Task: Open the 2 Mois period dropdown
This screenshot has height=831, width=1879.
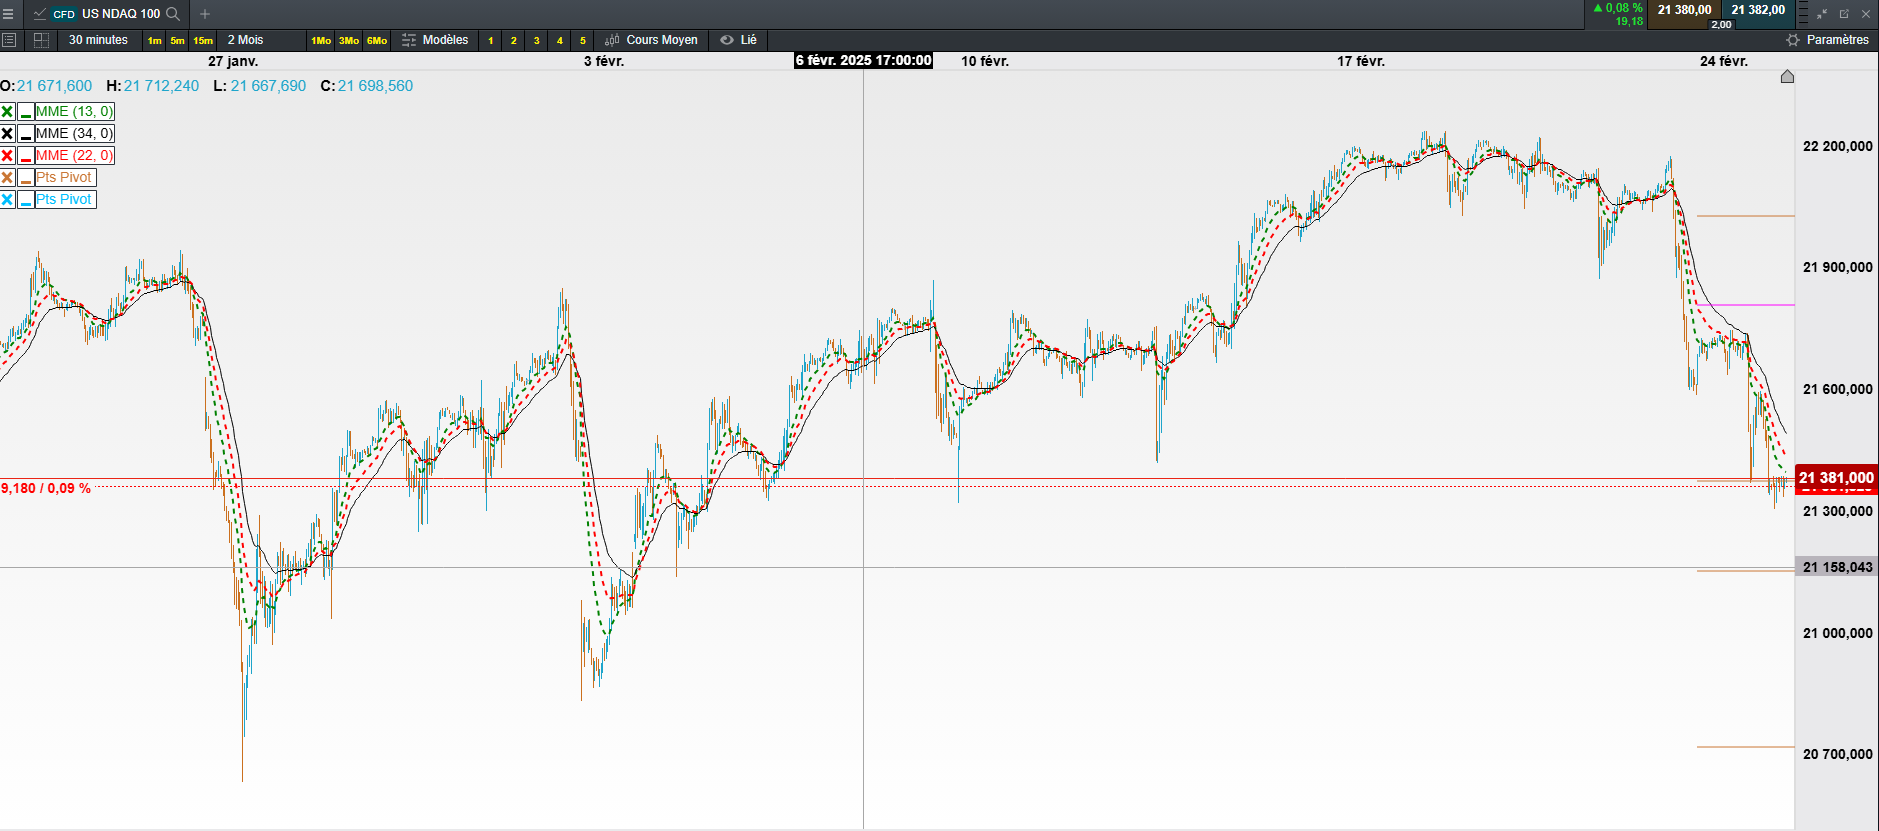Action: coord(245,40)
